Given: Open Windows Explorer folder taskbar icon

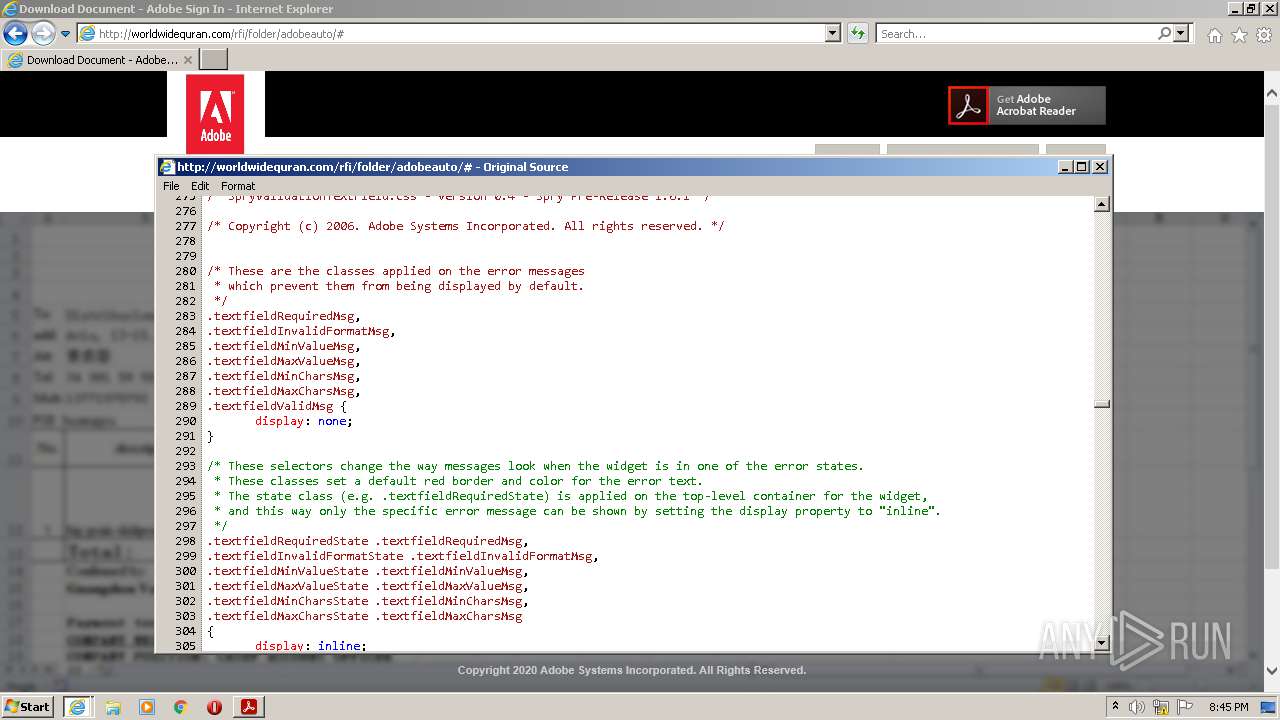Looking at the screenshot, I should click(x=113, y=707).
